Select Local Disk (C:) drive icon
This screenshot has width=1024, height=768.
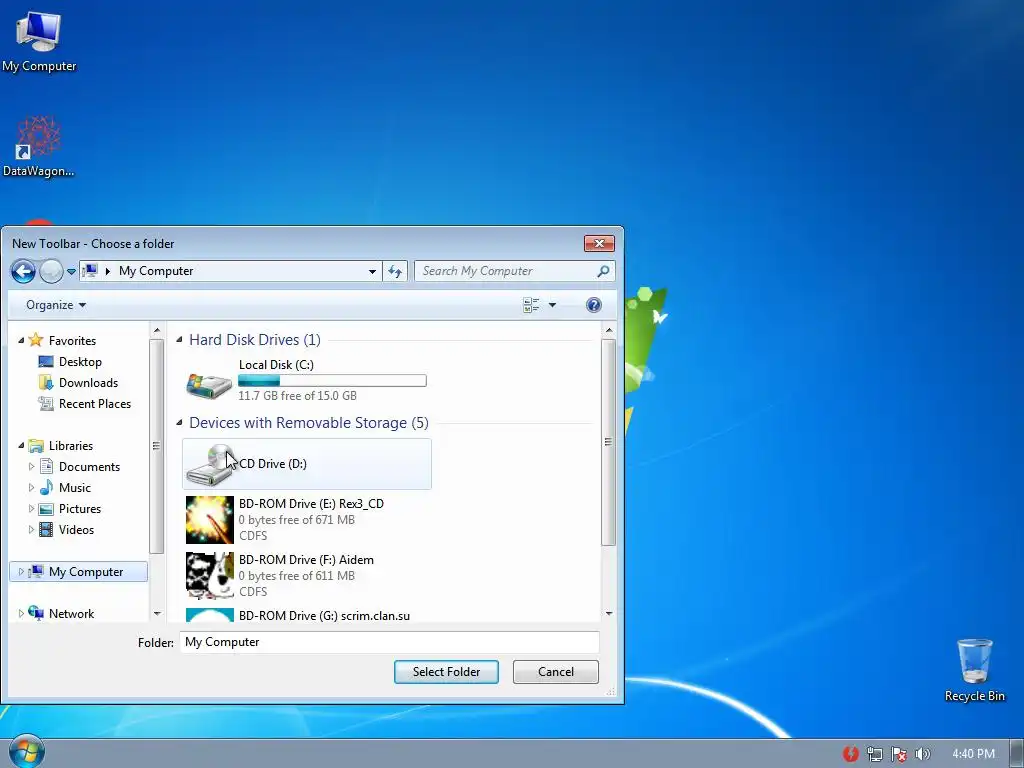[209, 385]
